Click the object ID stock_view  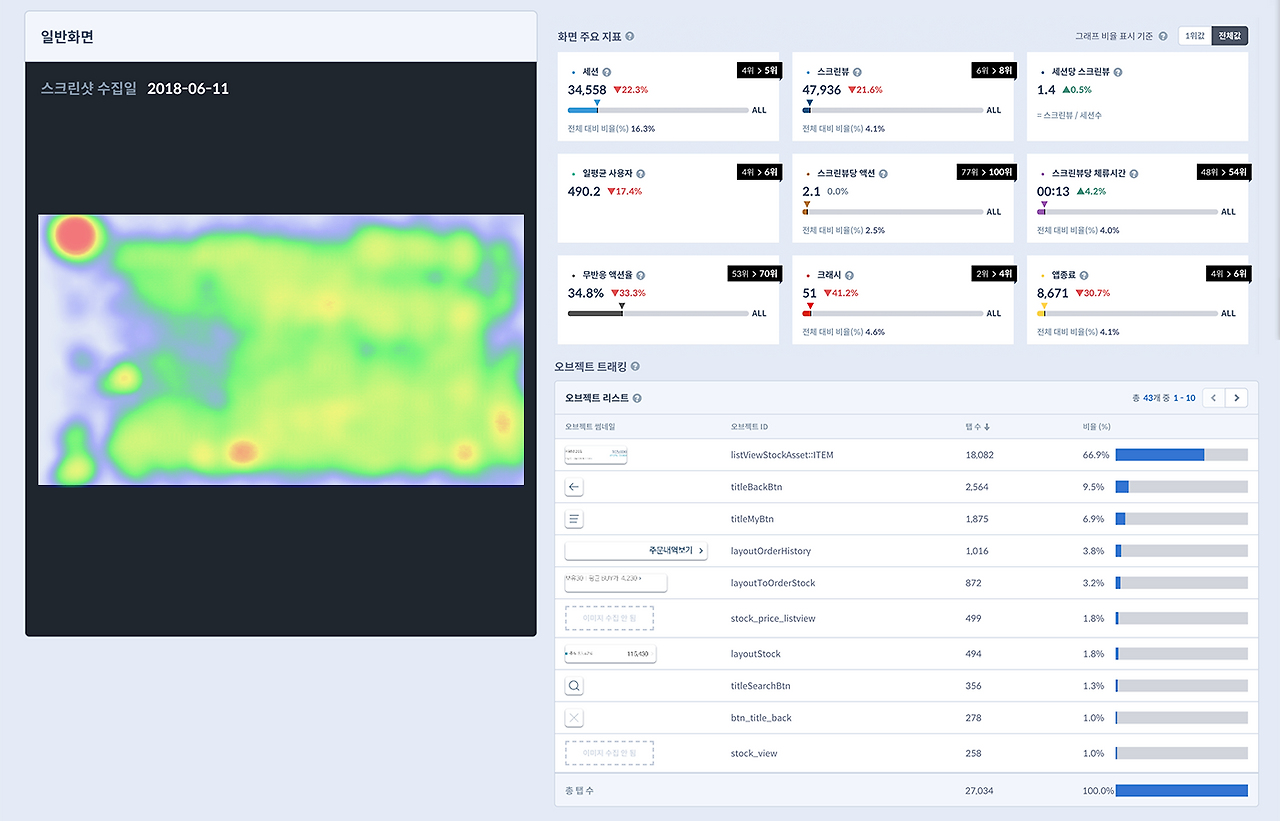(x=754, y=753)
